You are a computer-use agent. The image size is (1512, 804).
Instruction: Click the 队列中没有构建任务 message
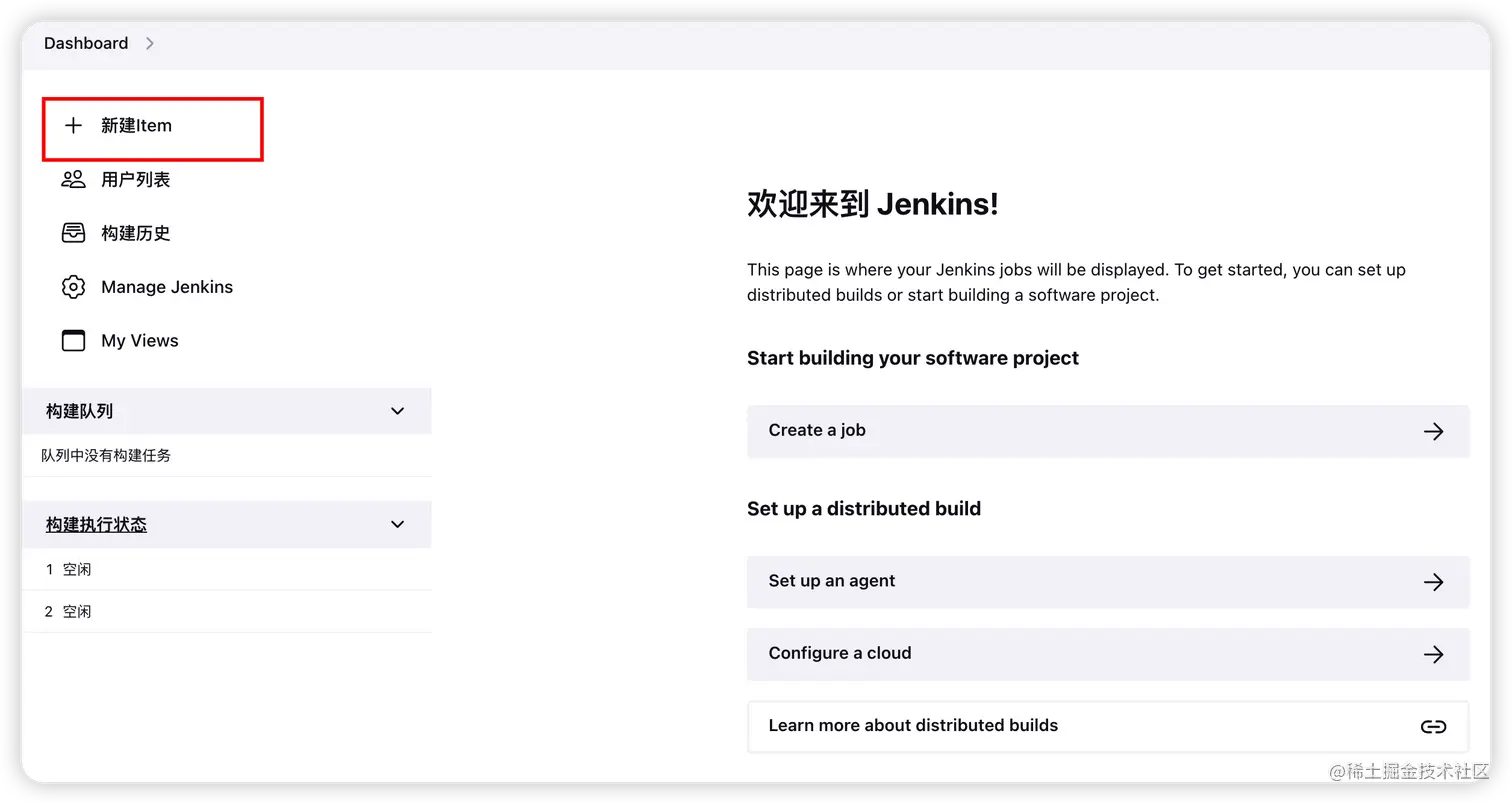(106, 455)
